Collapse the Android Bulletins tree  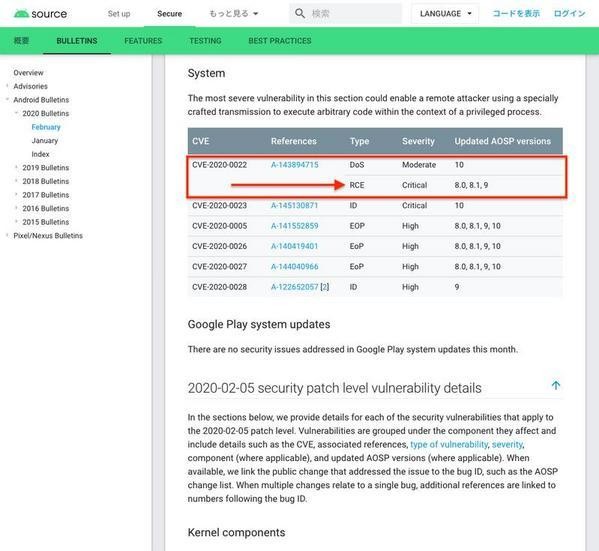pyautogui.click(x=7, y=100)
